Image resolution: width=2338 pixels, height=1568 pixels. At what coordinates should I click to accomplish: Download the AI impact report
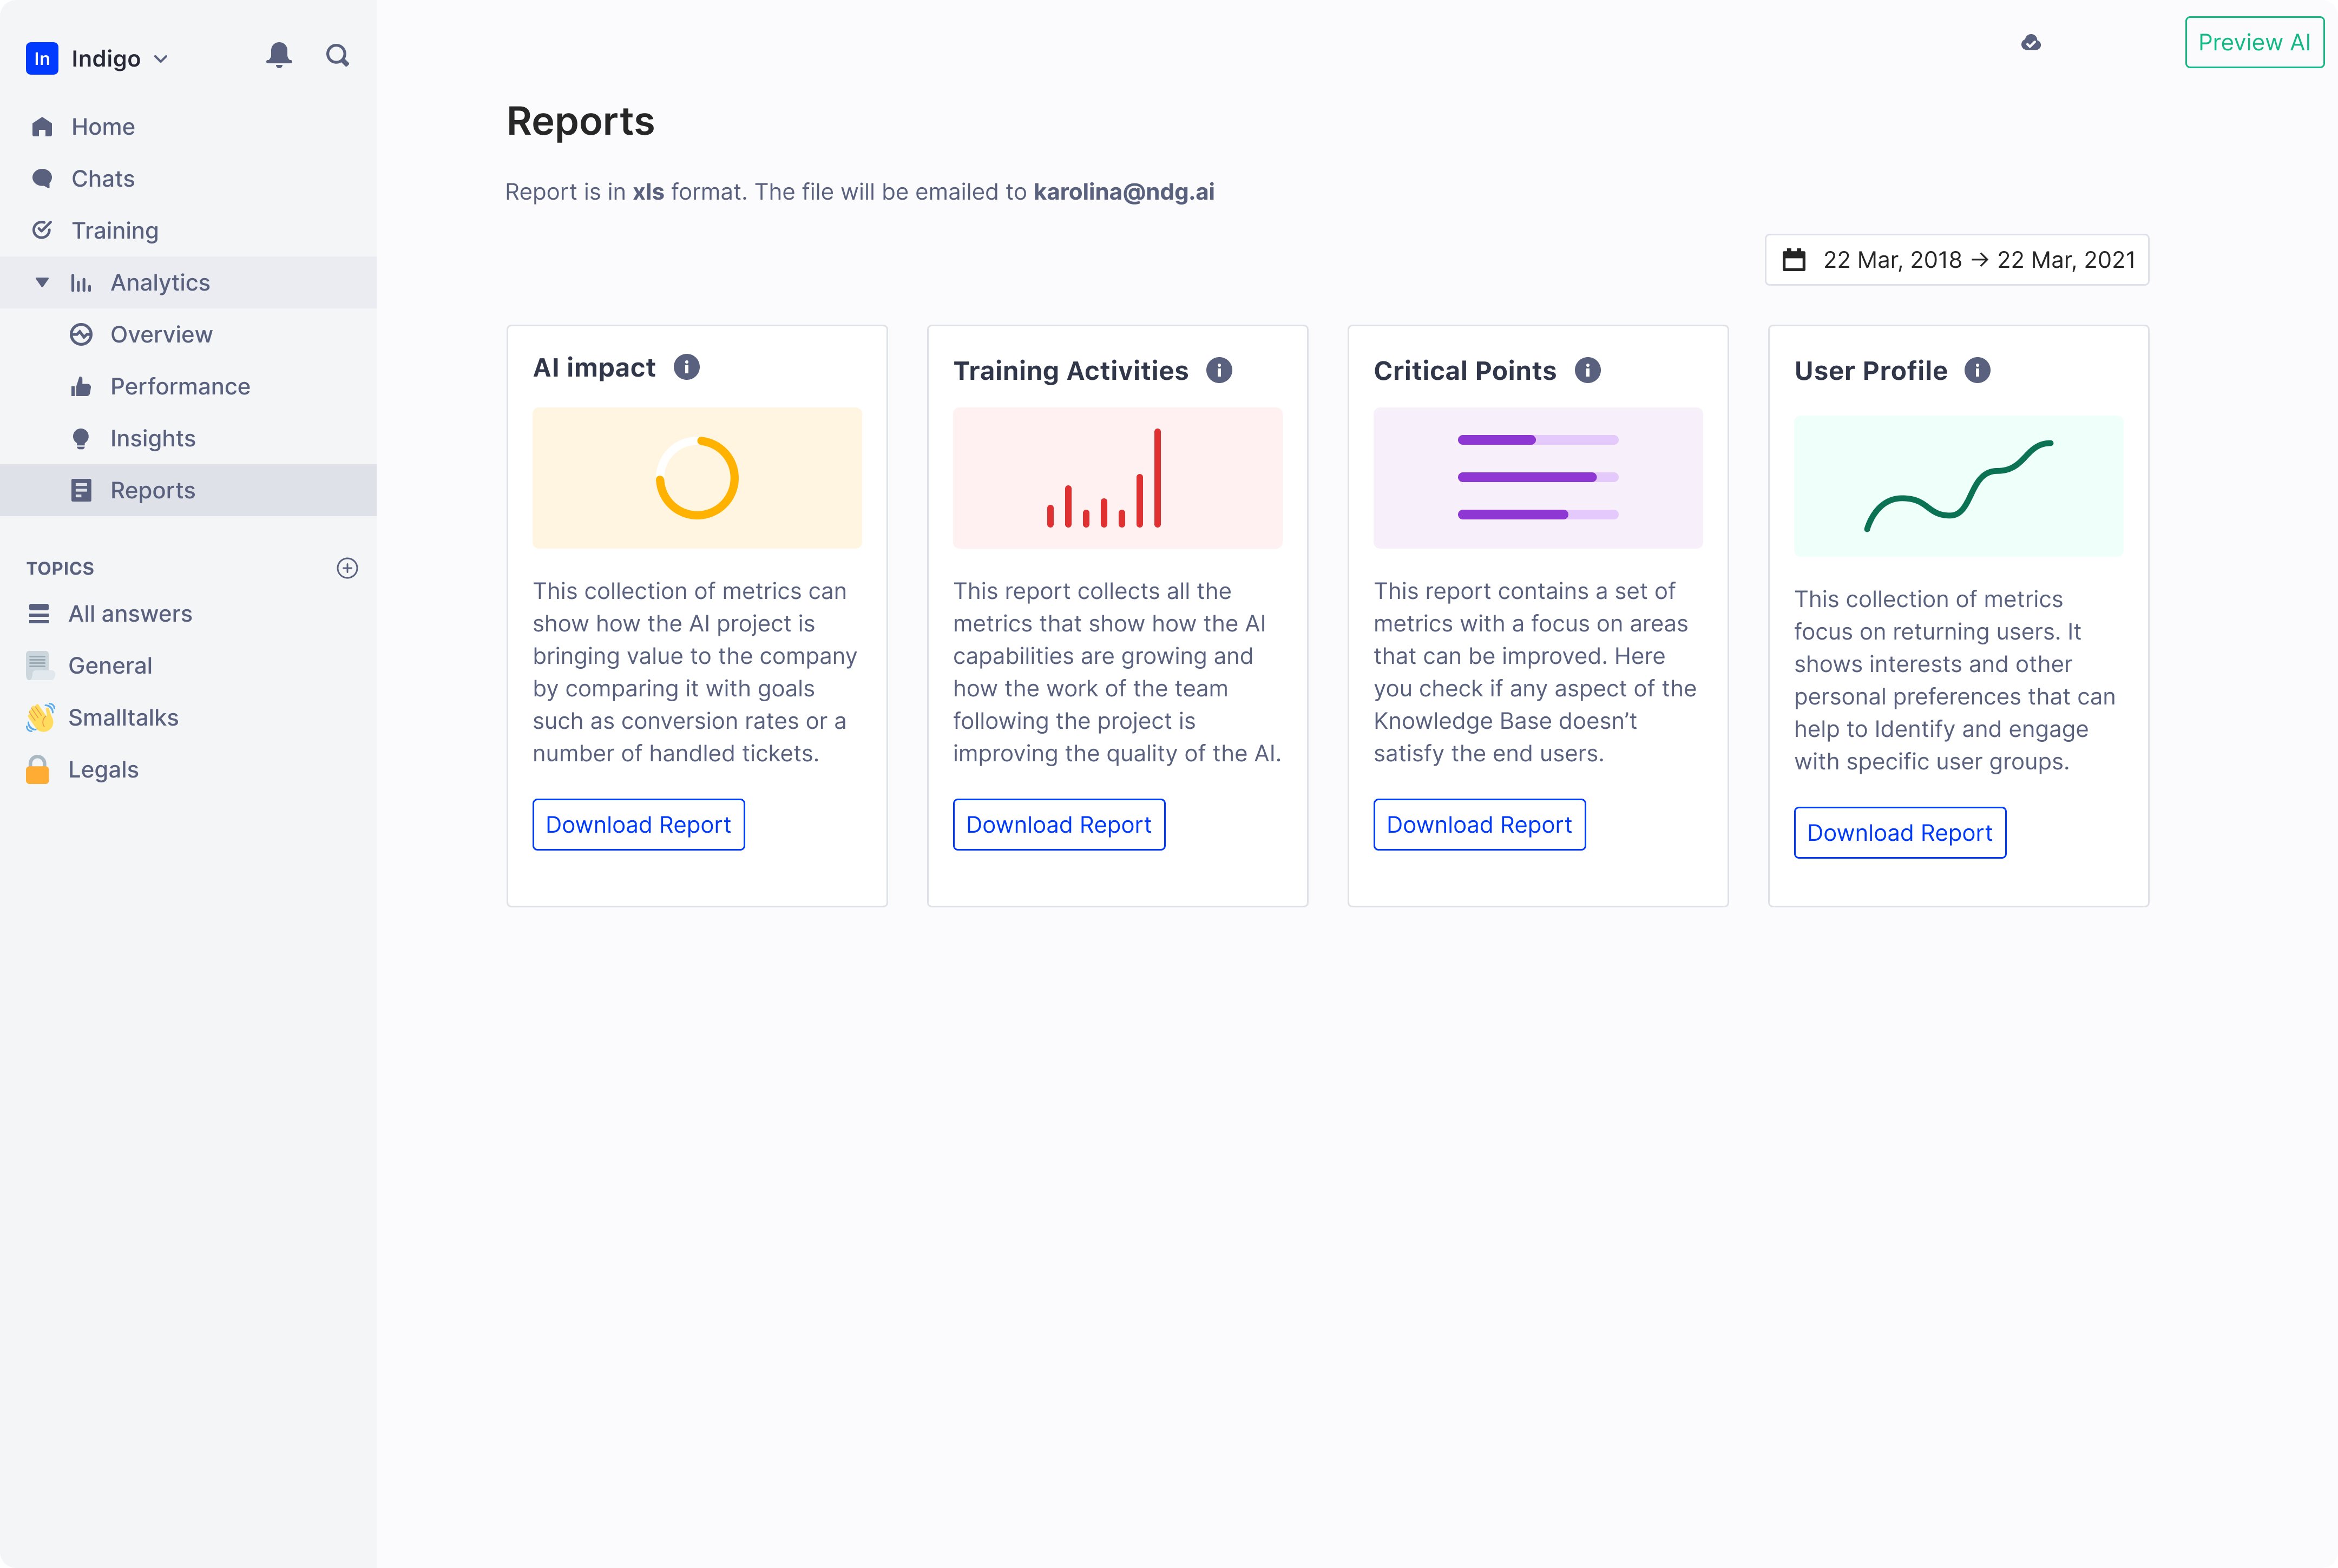[638, 825]
